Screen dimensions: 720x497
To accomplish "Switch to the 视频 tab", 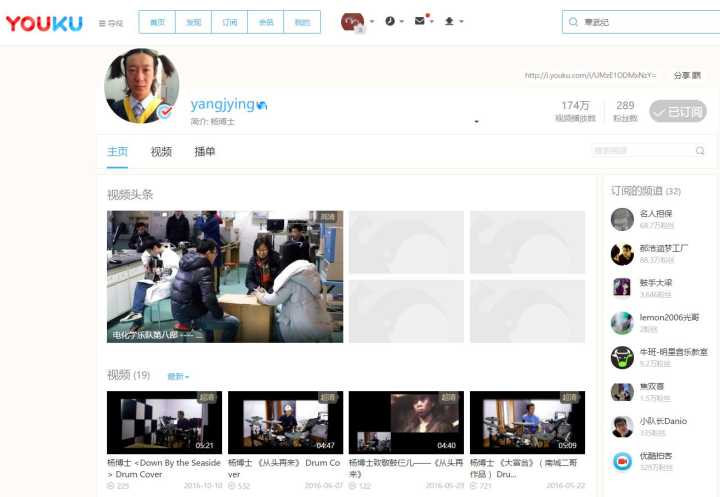I will pyautogui.click(x=161, y=152).
